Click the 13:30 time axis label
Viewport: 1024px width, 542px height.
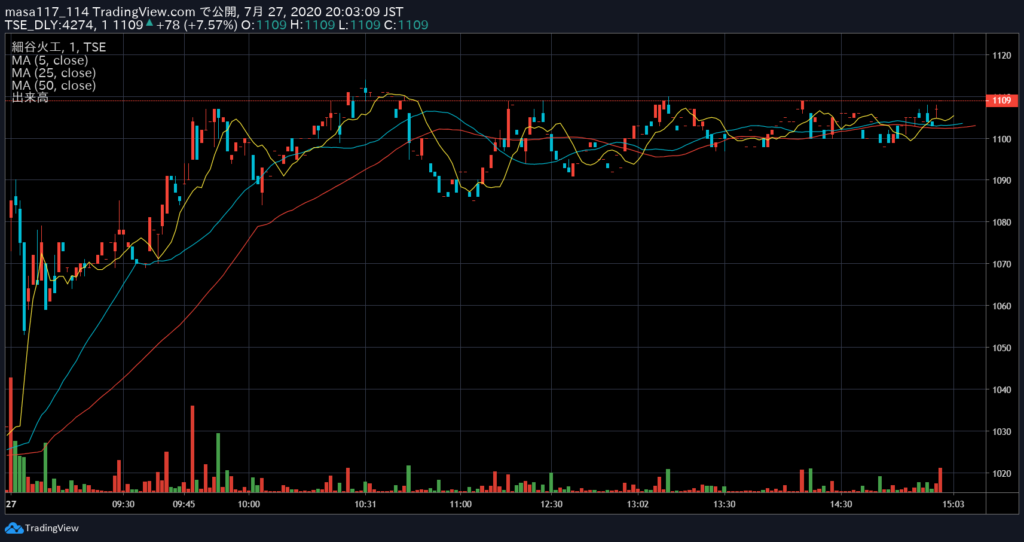click(x=725, y=504)
